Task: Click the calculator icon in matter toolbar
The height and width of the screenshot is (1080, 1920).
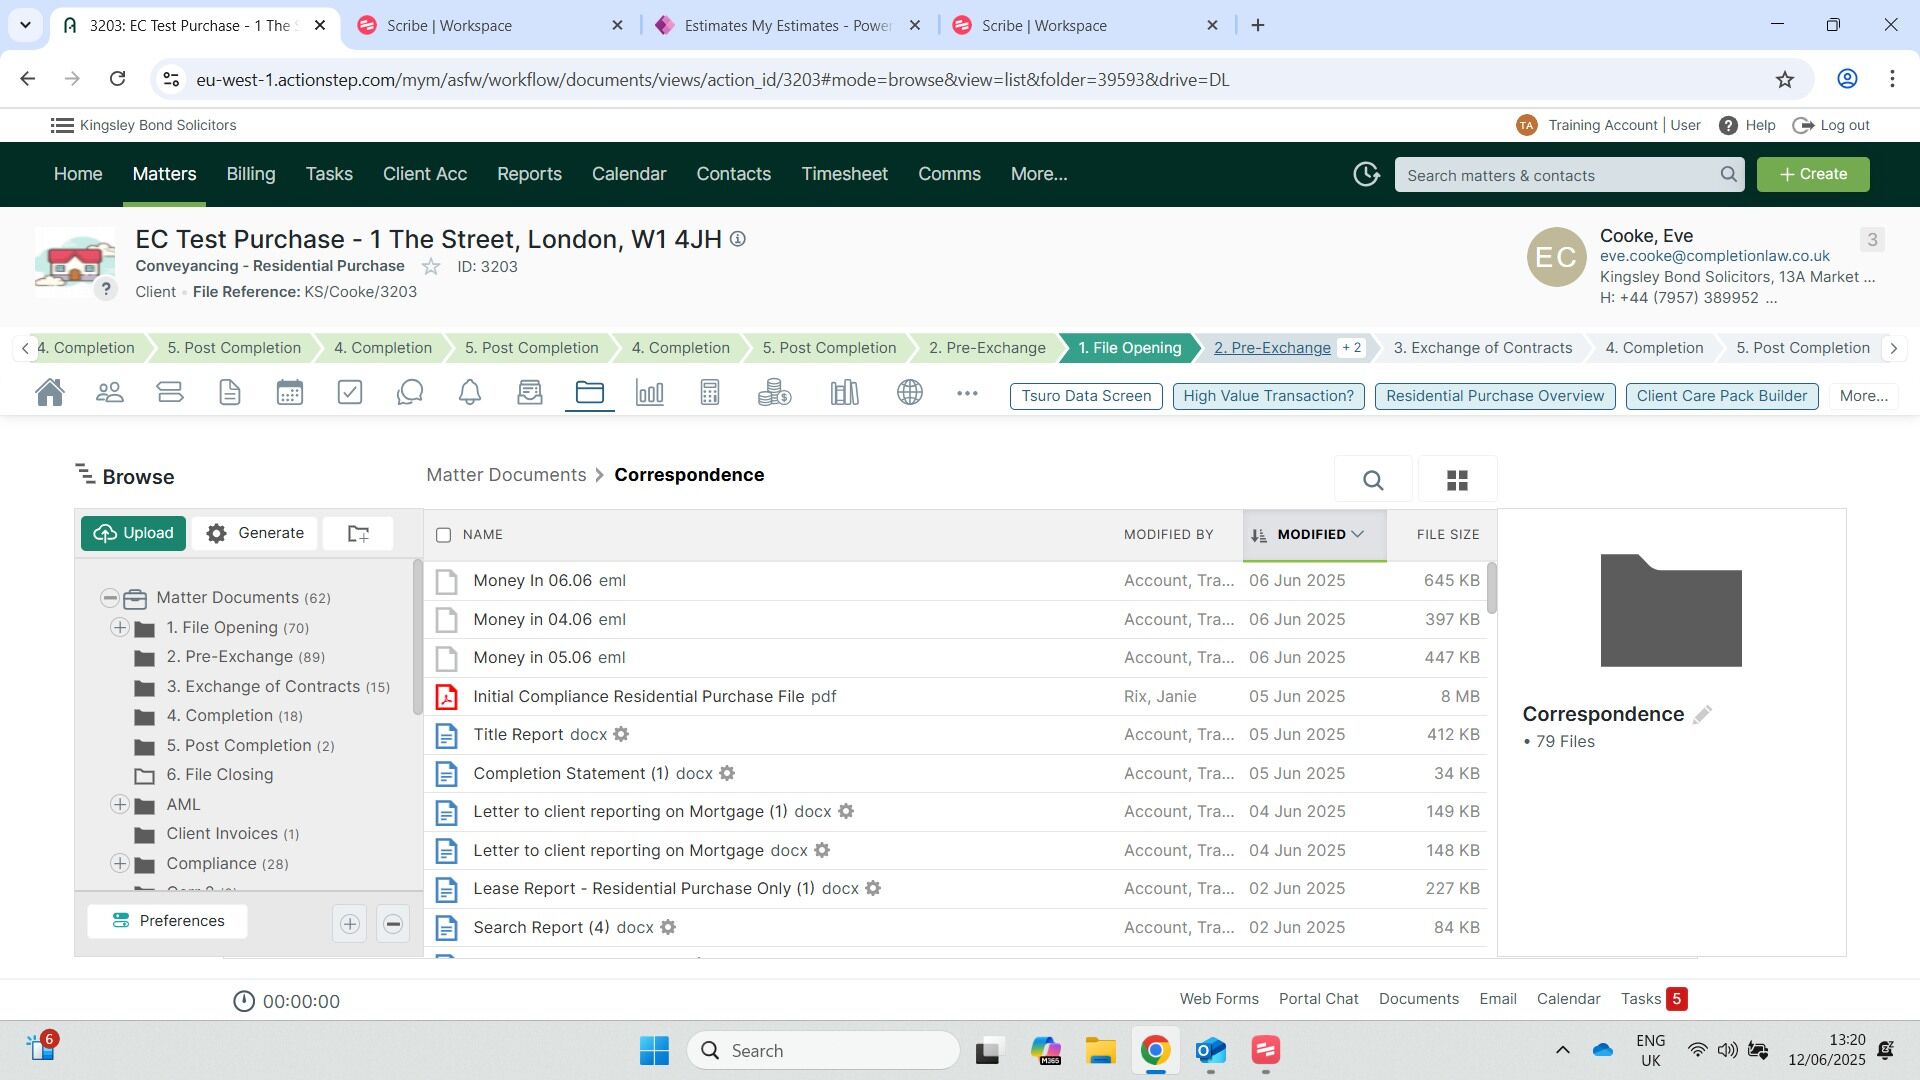Action: [x=710, y=393]
